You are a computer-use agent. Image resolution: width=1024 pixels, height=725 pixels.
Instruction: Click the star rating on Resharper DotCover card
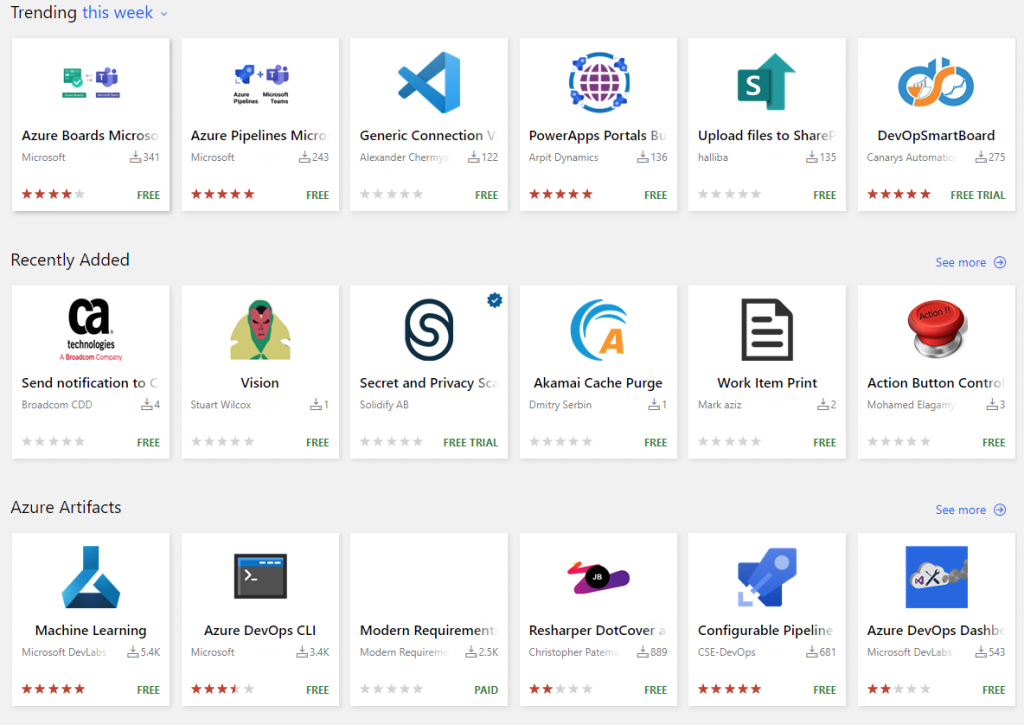[560, 689]
